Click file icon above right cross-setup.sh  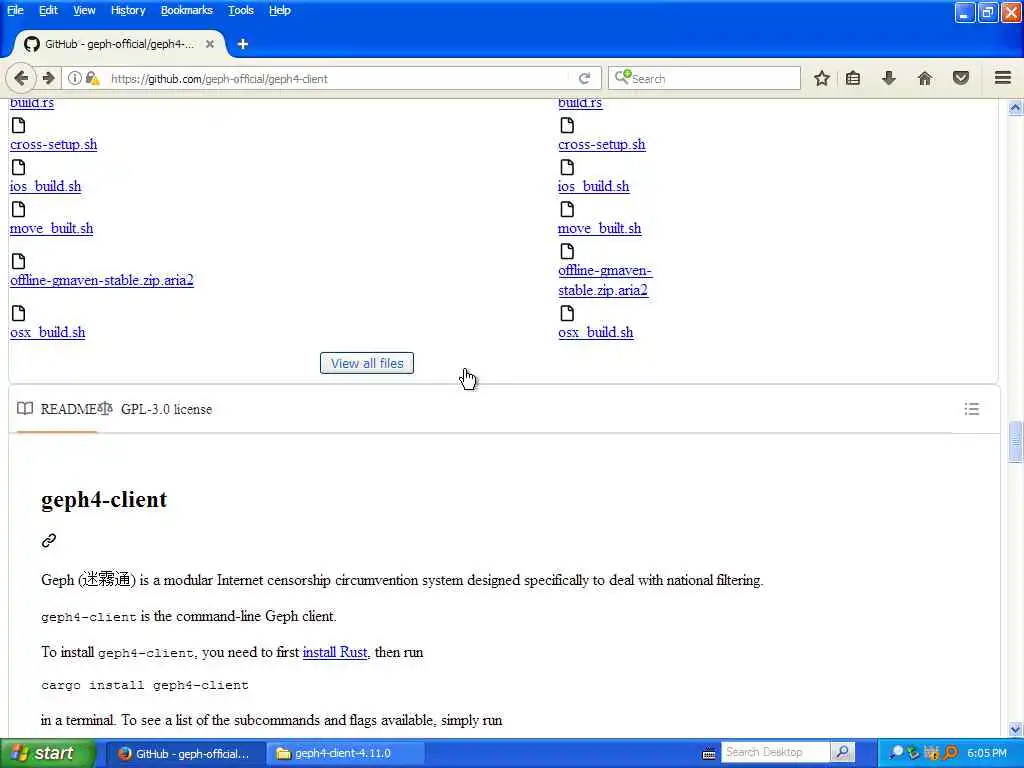pyautogui.click(x=567, y=125)
